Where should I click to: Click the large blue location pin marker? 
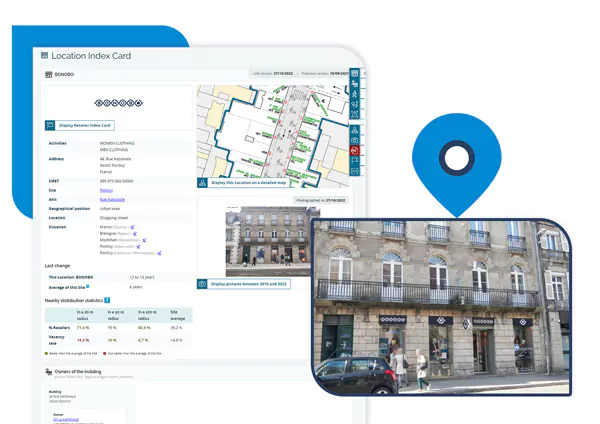(x=456, y=161)
